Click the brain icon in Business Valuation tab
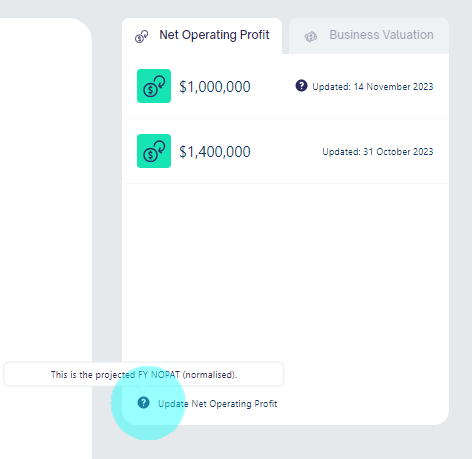The height and width of the screenshot is (459, 472). (x=311, y=37)
